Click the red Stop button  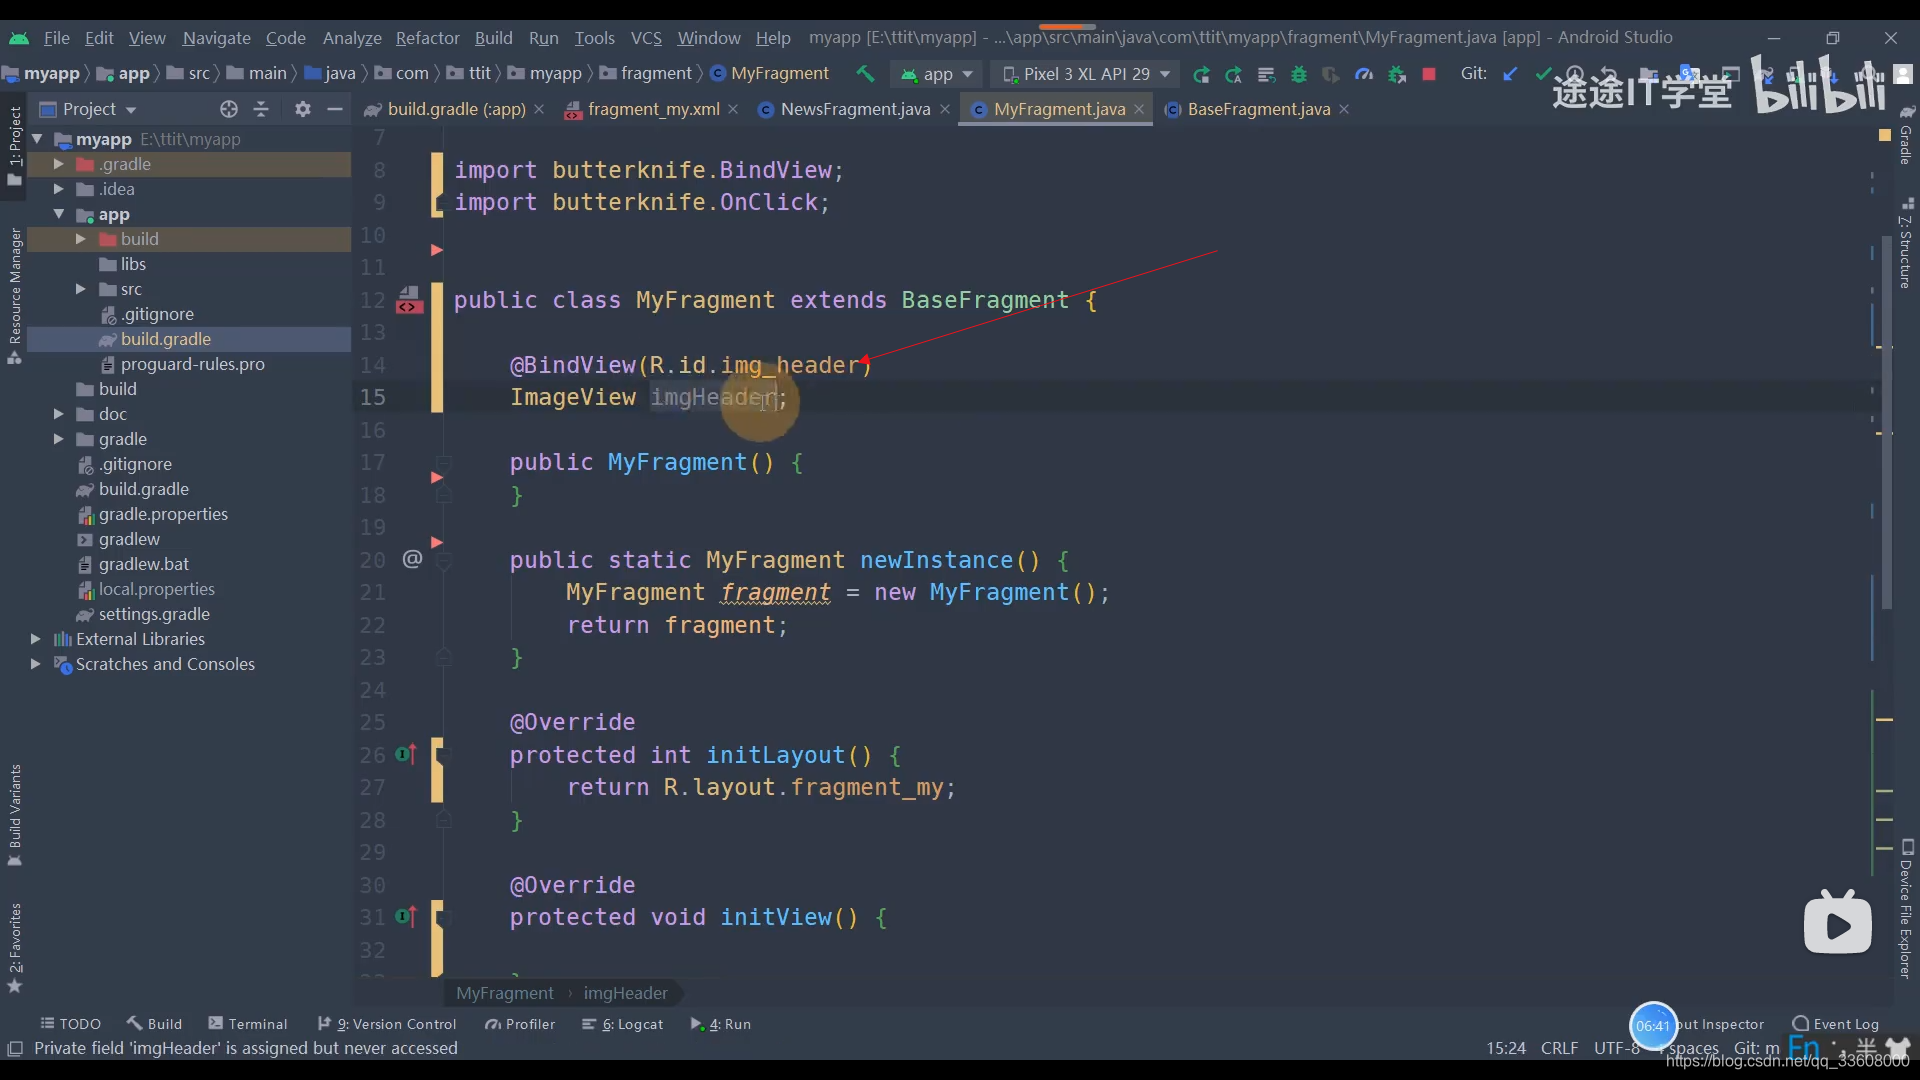[1429, 74]
